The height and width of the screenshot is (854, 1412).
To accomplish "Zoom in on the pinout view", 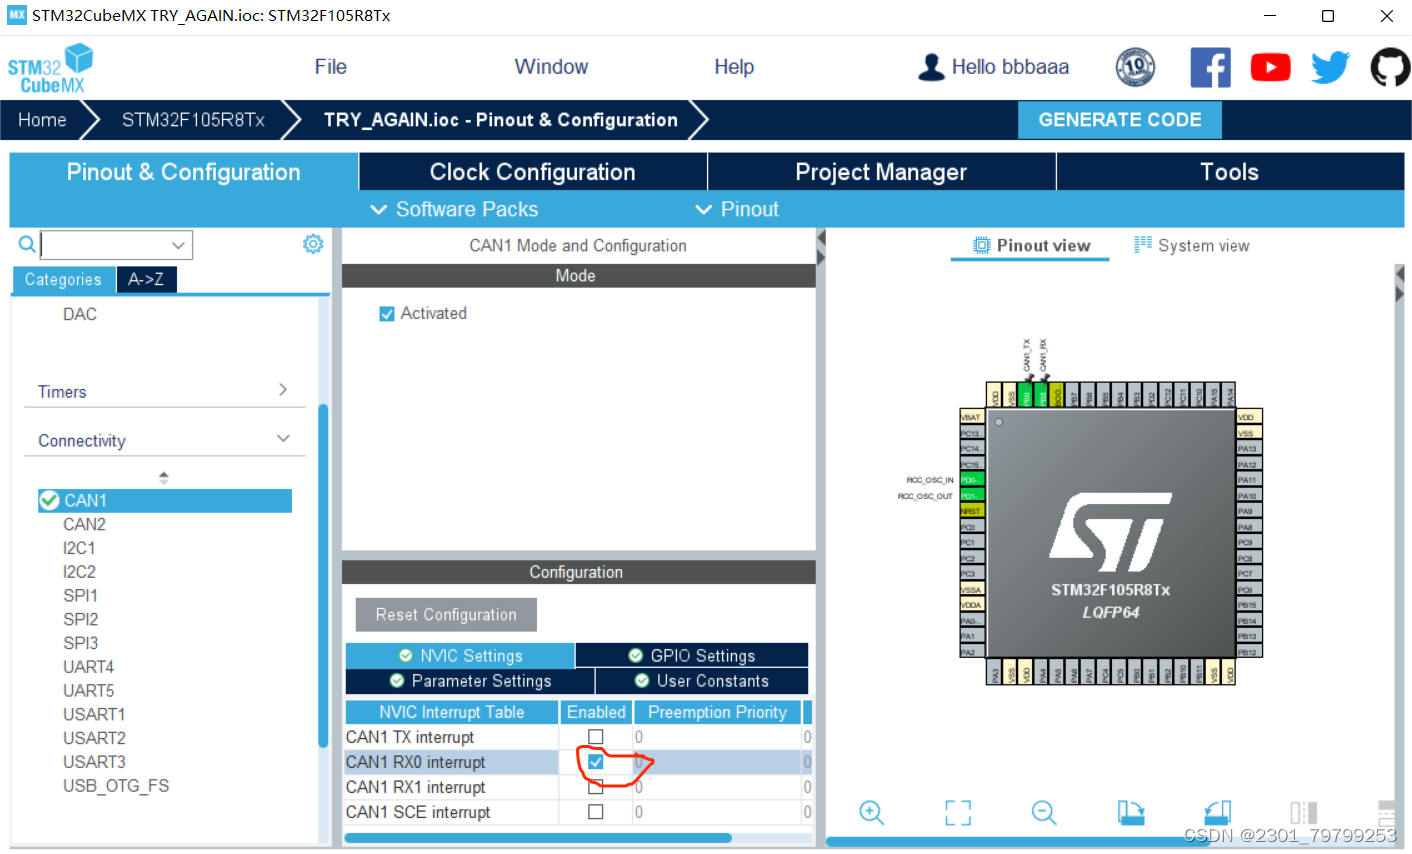I will click(x=870, y=813).
